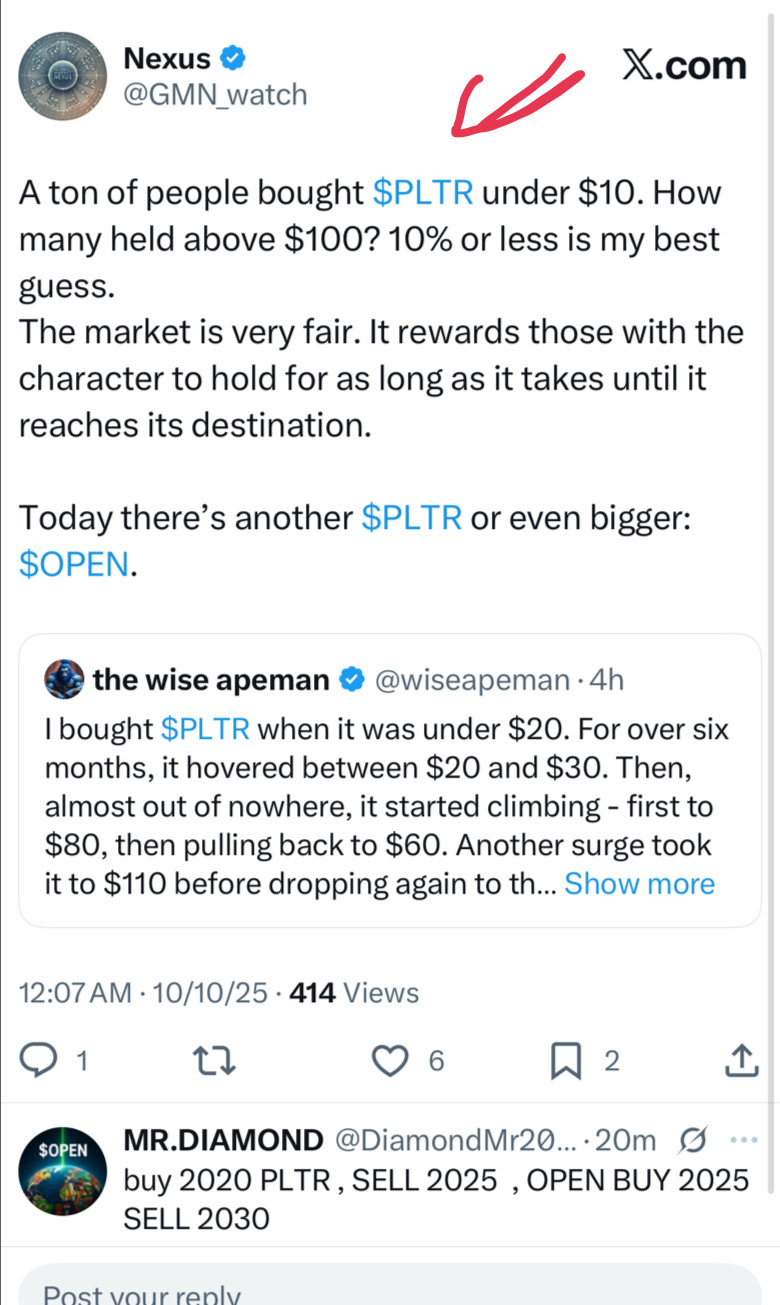Open the $OPEN cashtag link
This screenshot has width=780, height=1305.
click(74, 565)
